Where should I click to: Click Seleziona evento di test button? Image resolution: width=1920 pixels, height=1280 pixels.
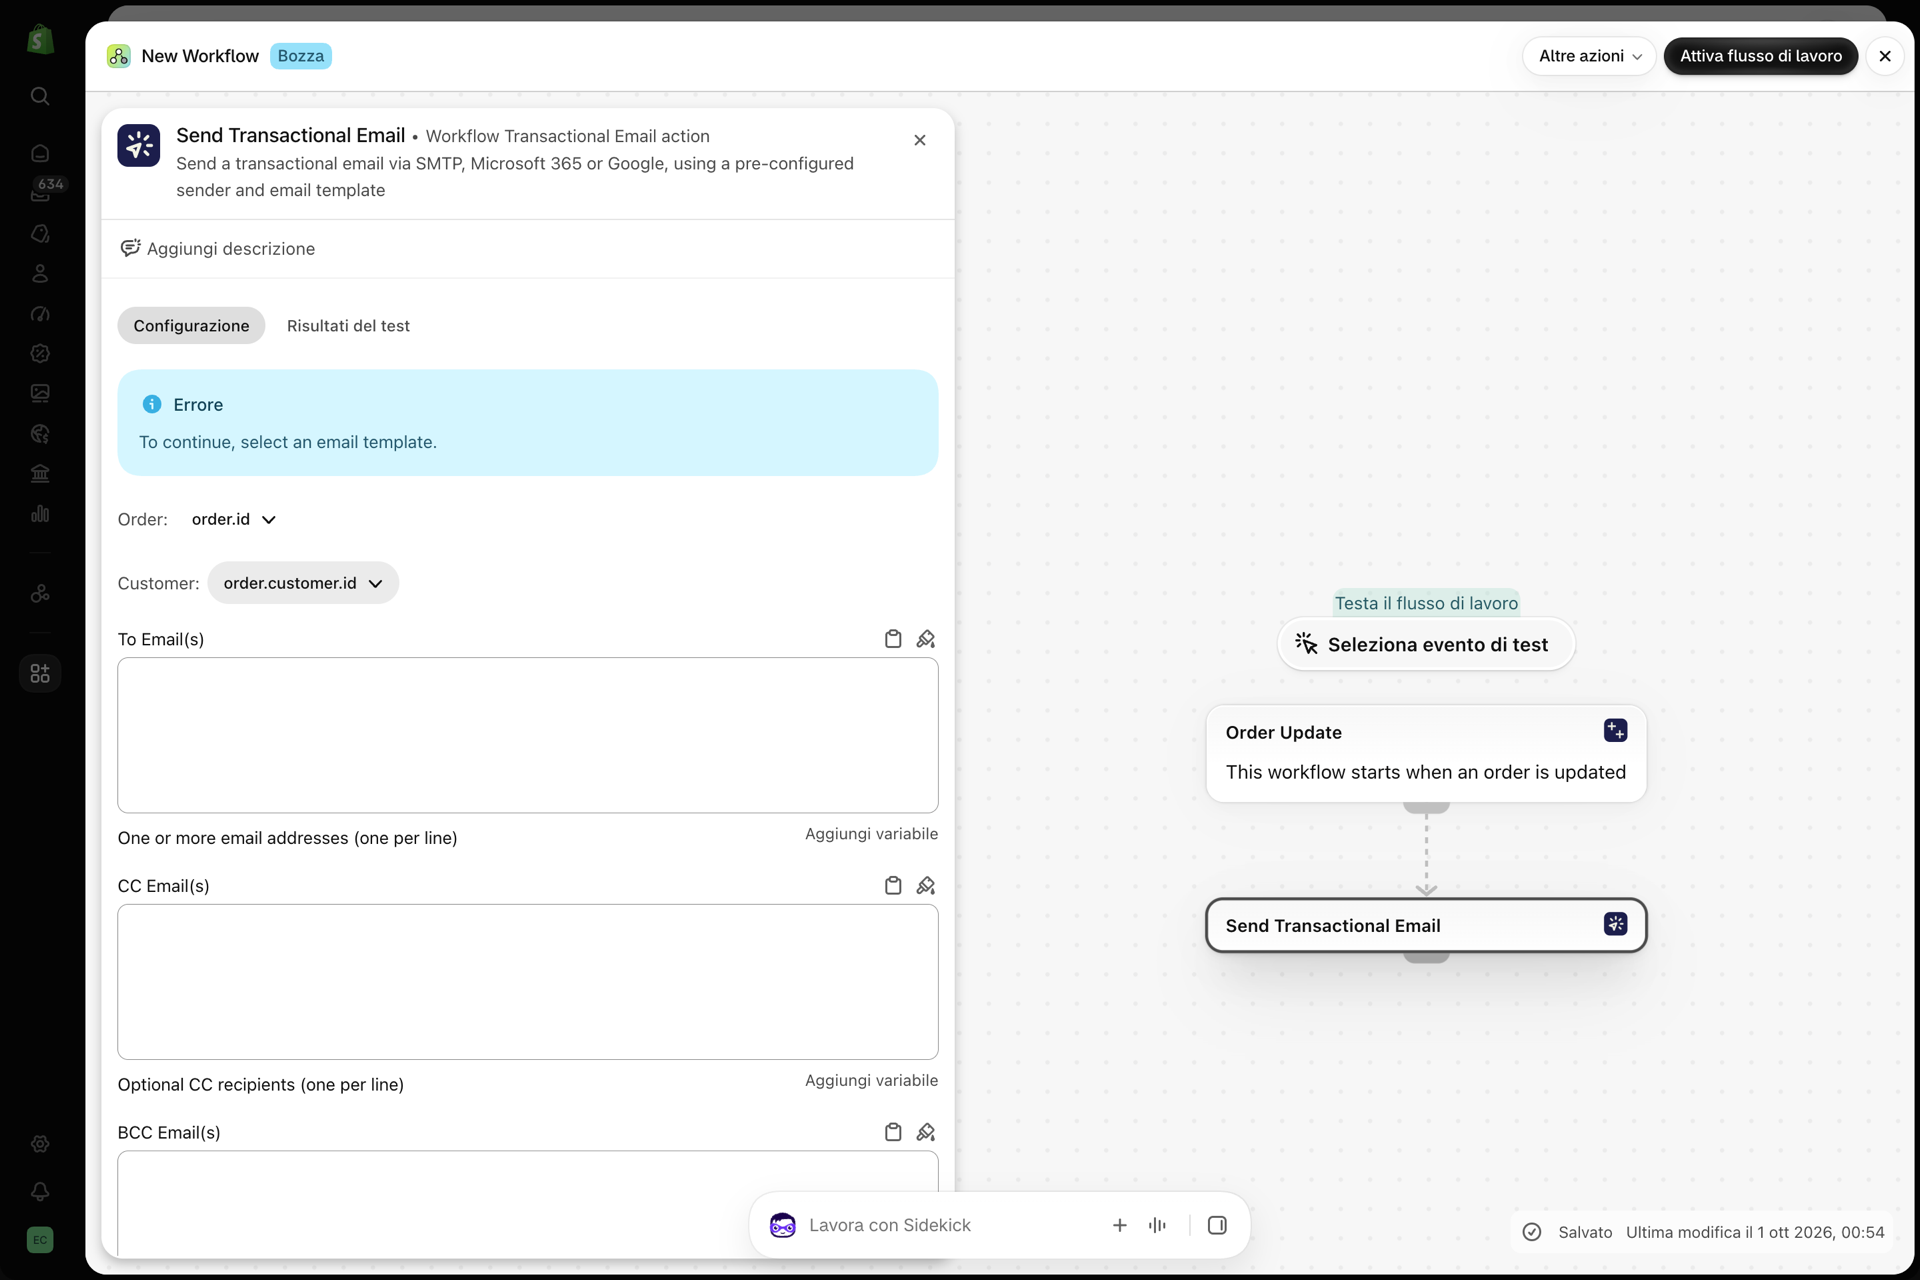click(1426, 645)
